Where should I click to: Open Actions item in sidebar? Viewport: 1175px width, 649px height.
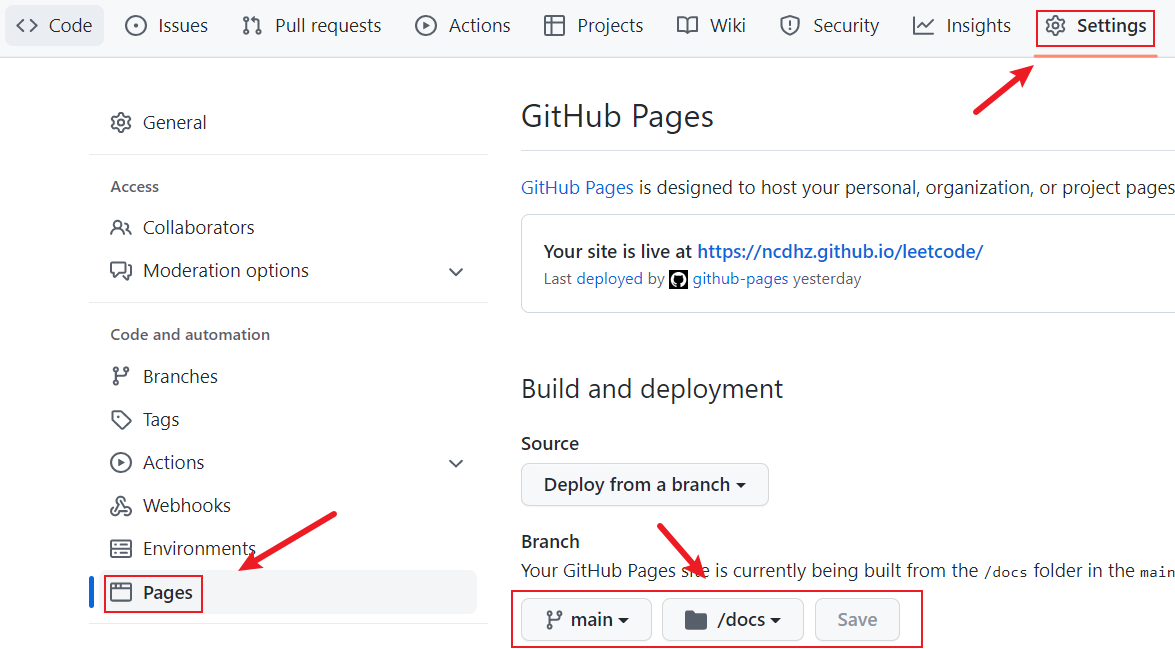click(x=288, y=462)
